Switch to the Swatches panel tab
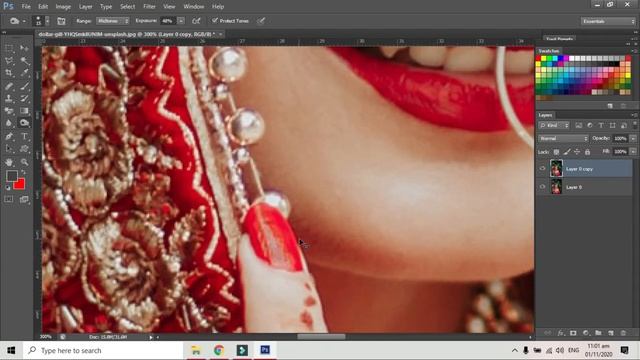 tap(549, 51)
